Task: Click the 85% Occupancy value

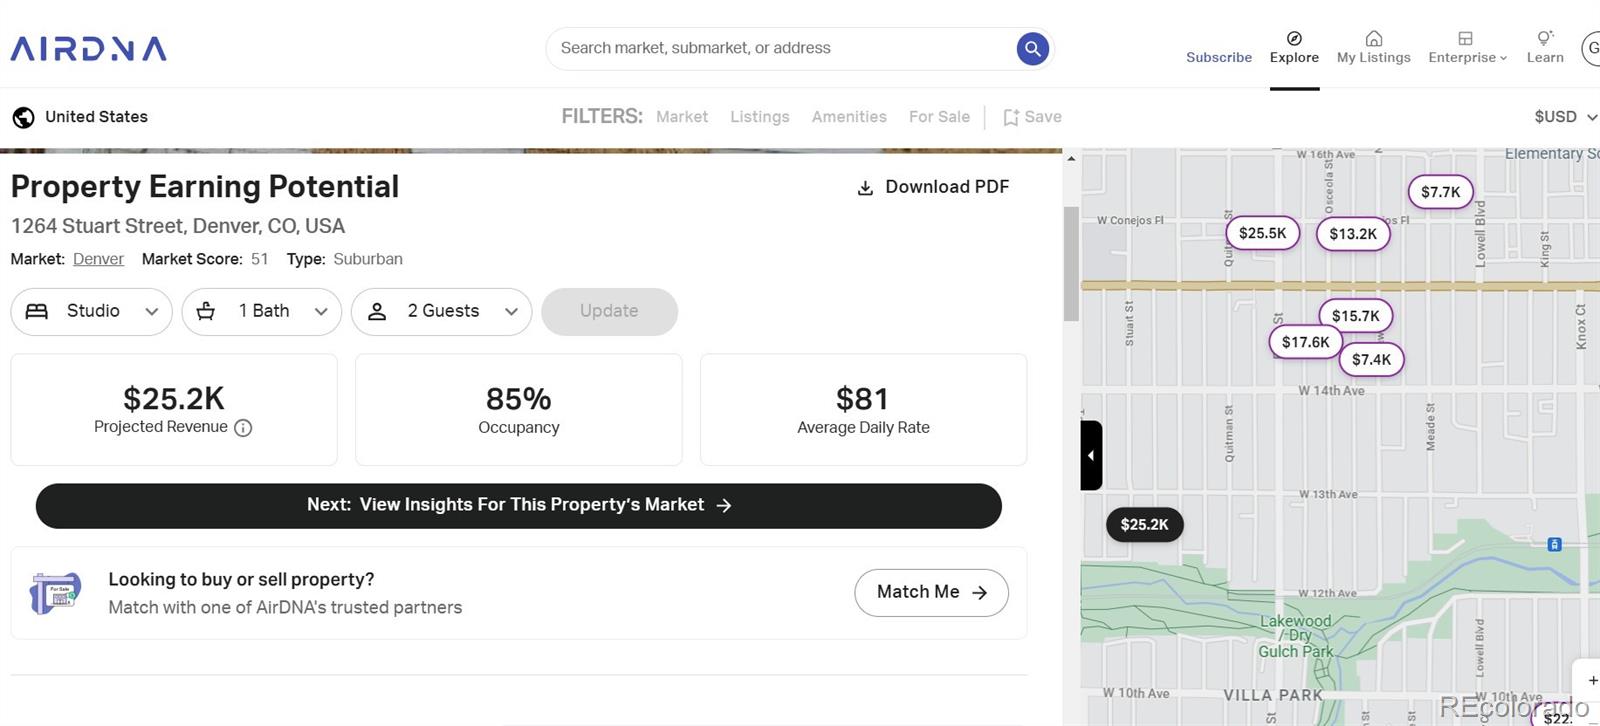Action: click(x=518, y=399)
